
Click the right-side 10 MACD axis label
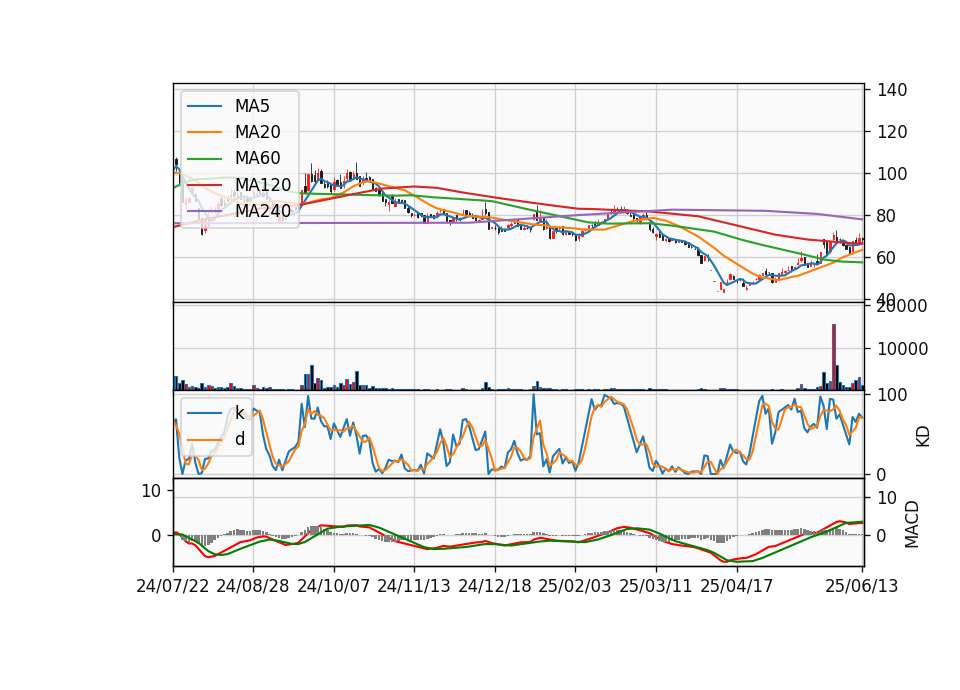[887, 498]
